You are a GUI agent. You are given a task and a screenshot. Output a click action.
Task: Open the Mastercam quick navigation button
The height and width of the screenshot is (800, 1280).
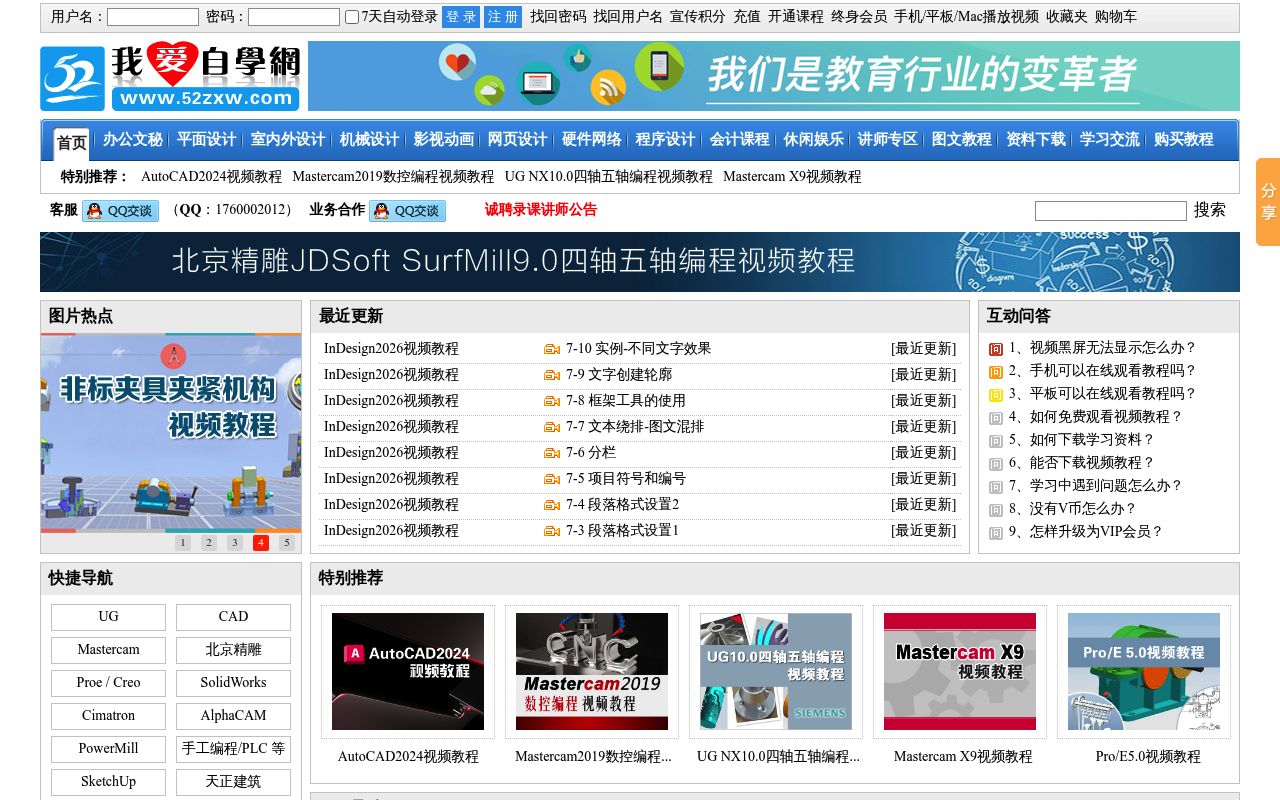pos(108,650)
